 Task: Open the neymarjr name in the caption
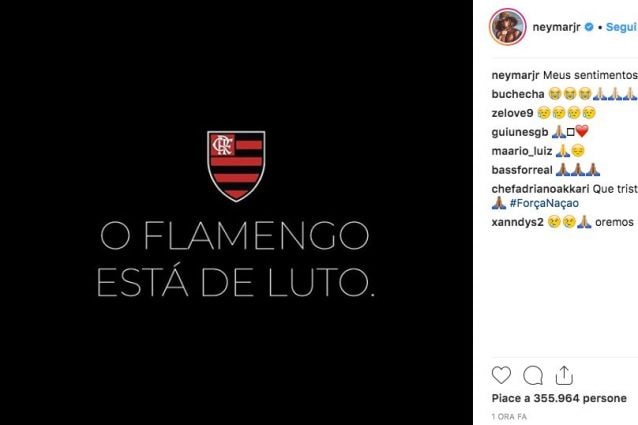(x=515, y=75)
